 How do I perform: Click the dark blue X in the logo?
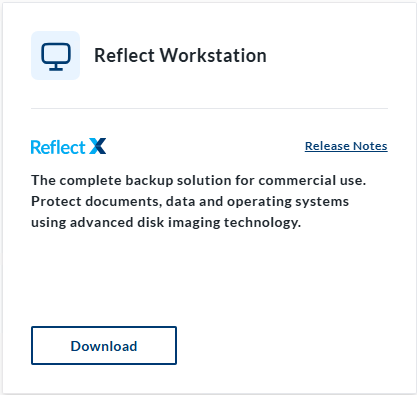98,146
